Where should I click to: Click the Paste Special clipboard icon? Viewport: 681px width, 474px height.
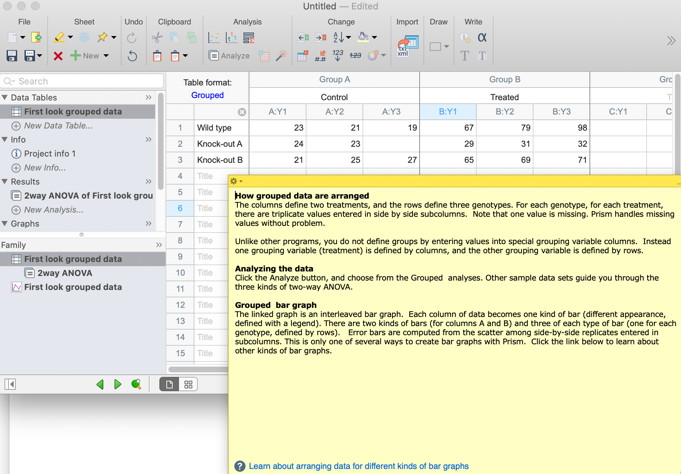pyautogui.click(x=175, y=56)
